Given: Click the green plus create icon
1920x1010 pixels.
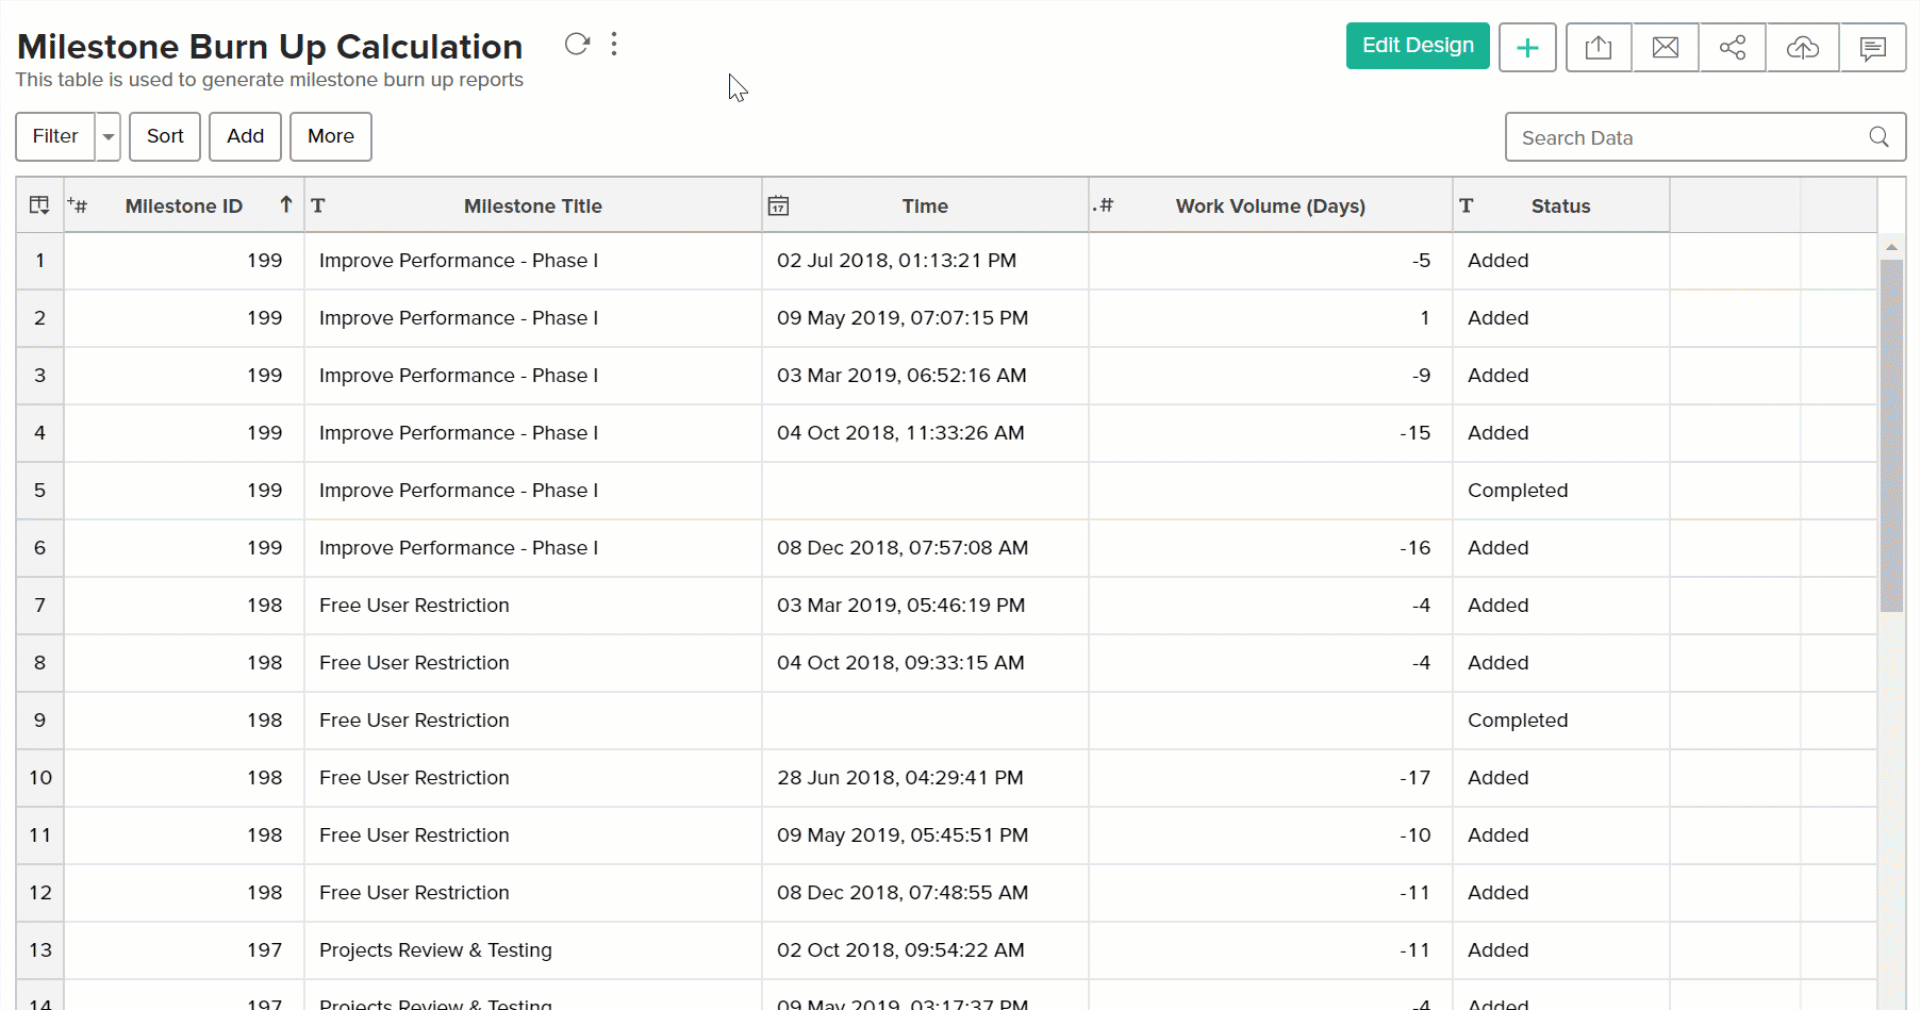Looking at the screenshot, I should tap(1527, 48).
